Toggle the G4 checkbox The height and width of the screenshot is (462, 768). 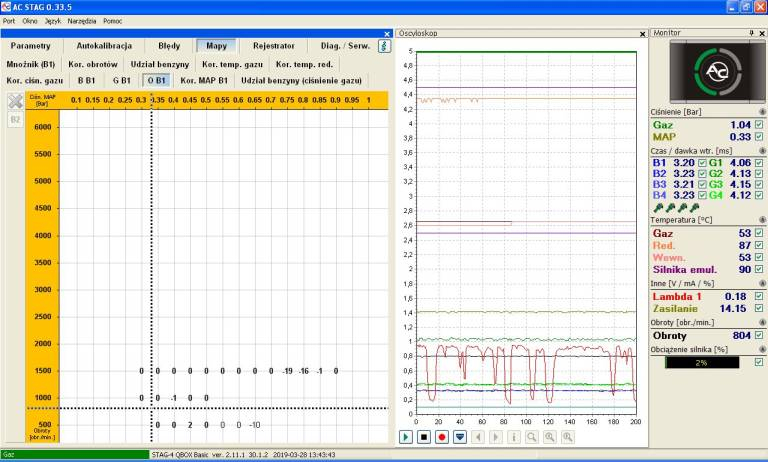pyautogui.click(x=759, y=195)
